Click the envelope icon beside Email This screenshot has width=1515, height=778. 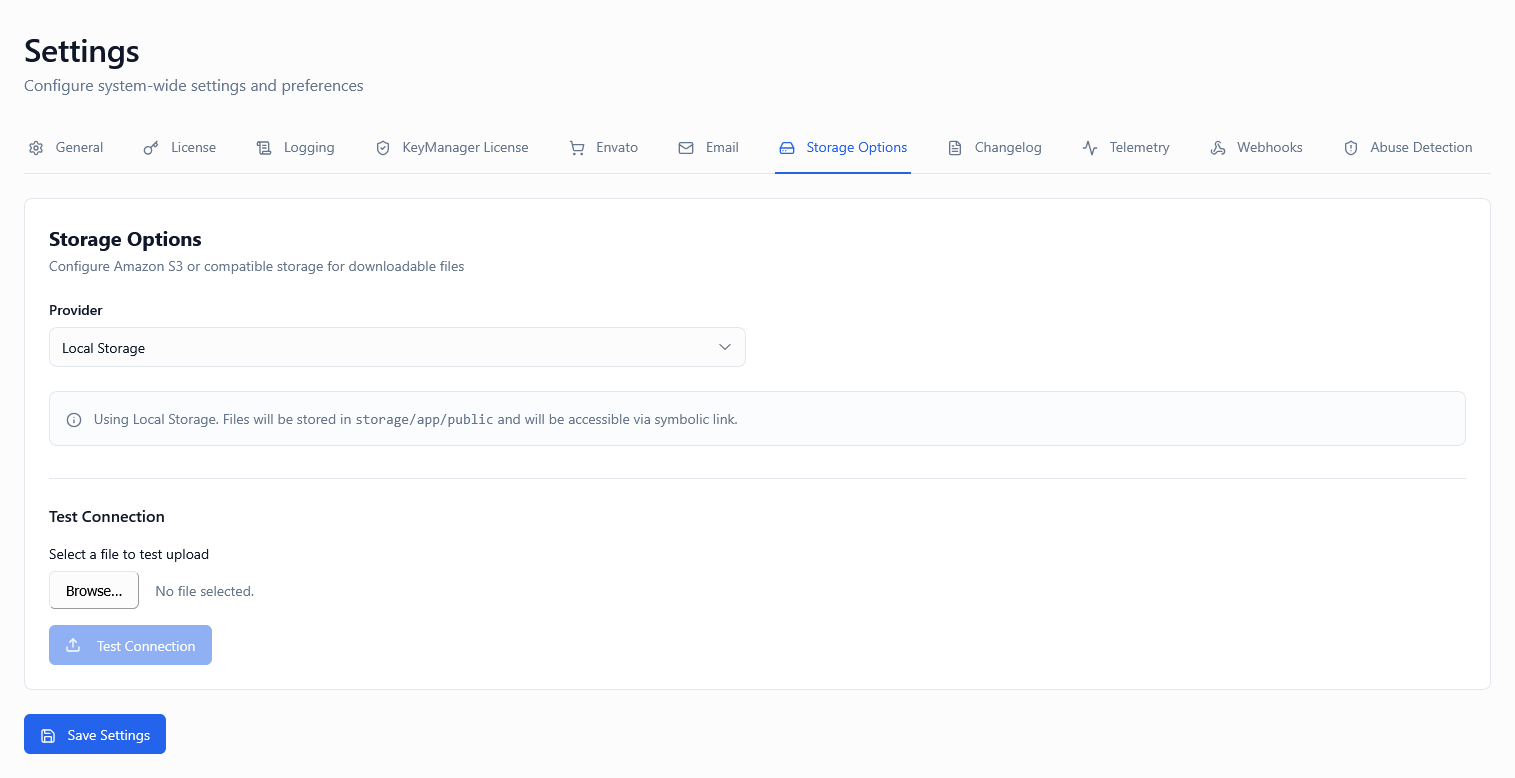pos(686,148)
